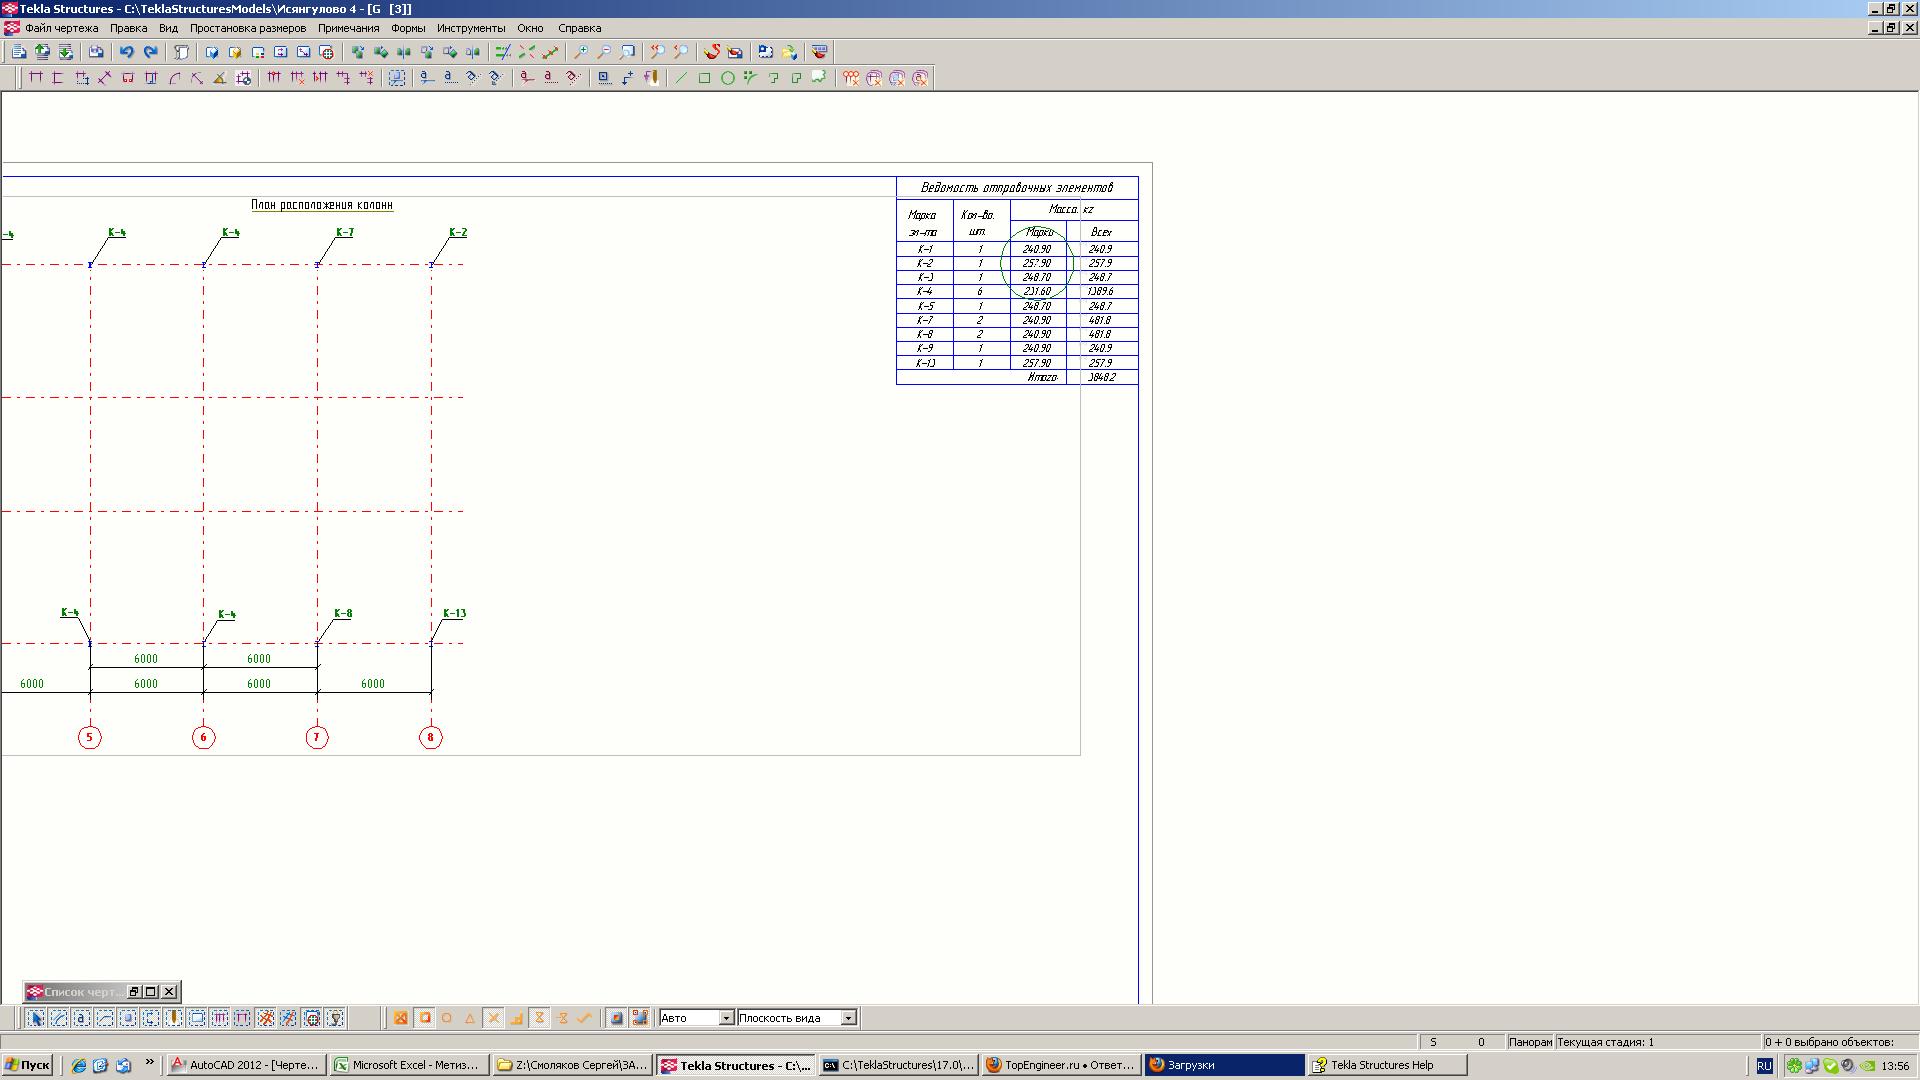Image resolution: width=1920 pixels, height=1080 pixels.
Task: Toggle the snap to intersection X switch
Action: click(493, 1018)
